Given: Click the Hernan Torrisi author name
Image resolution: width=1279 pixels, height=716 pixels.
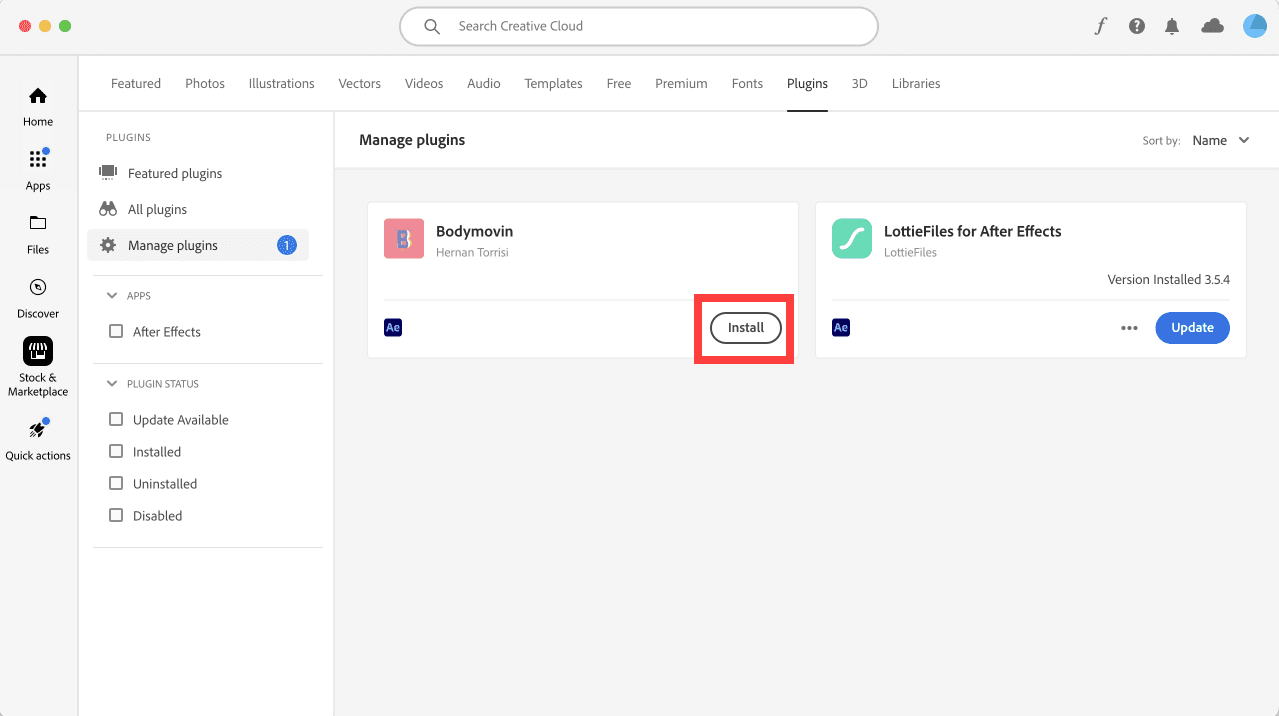Looking at the screenshot, I should 472,253.
